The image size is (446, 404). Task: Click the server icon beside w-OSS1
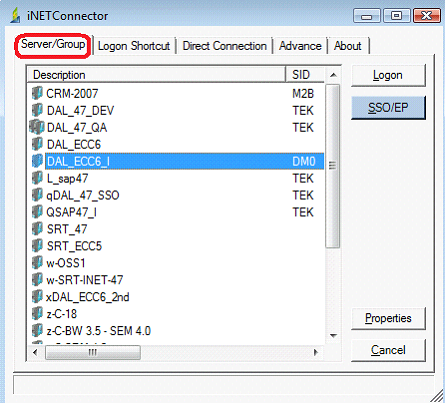click(37, 263)
